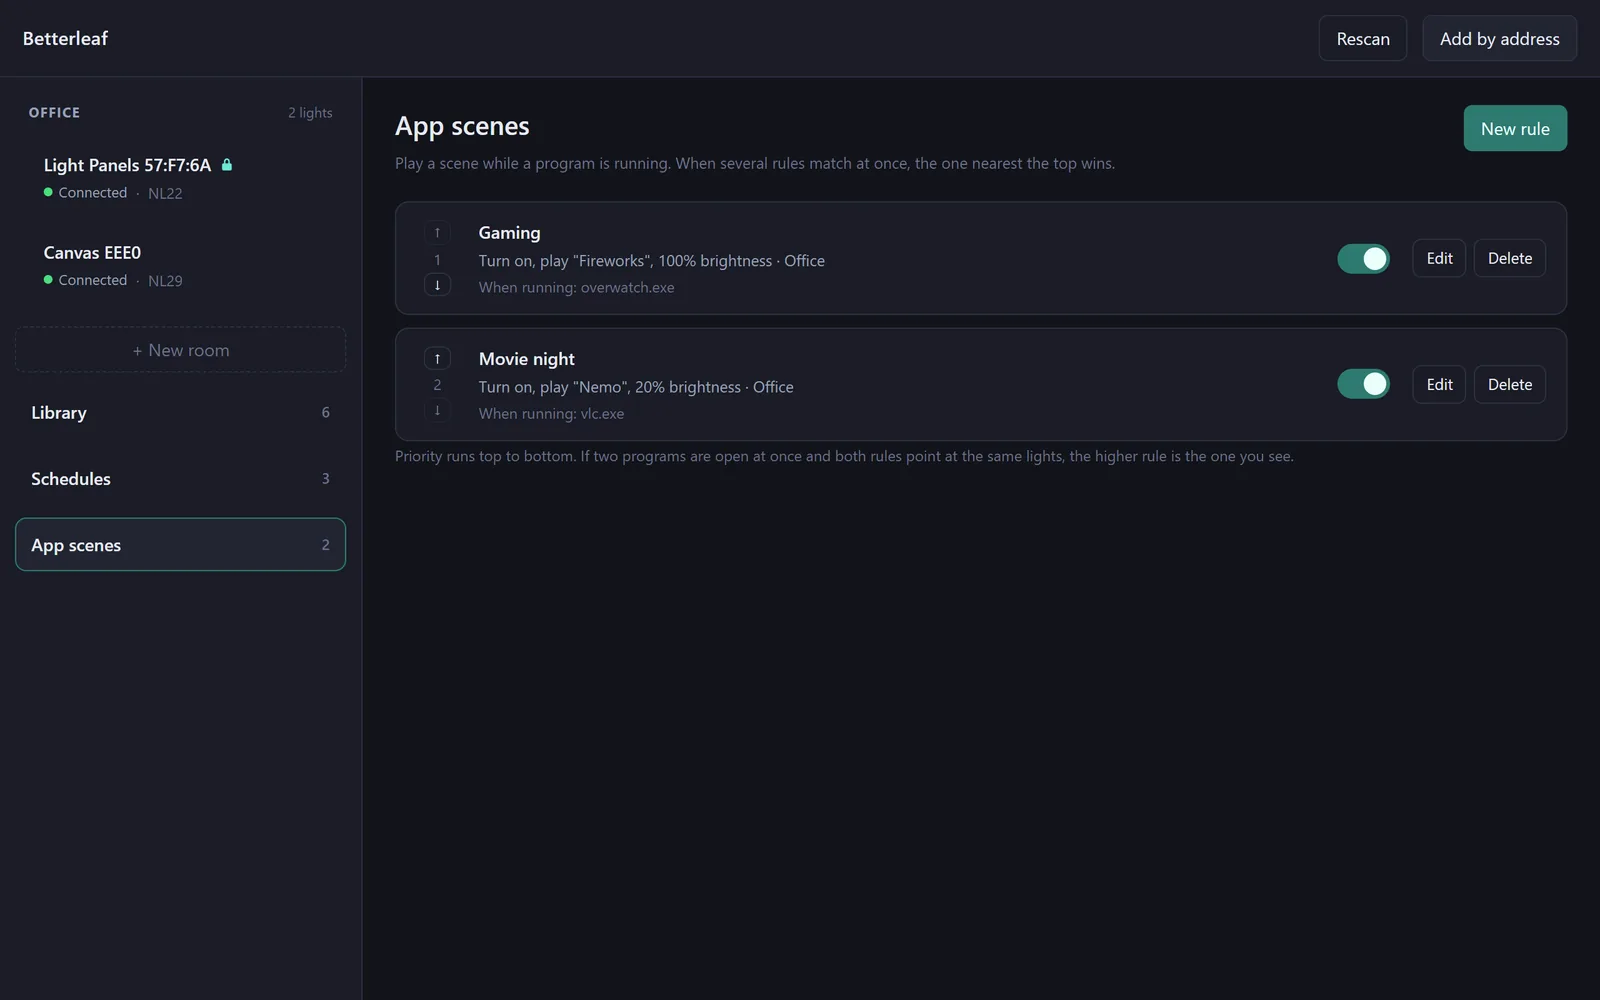Open Library in sidebar
The width and height of the screenshot is (1600, 1000).
pyautogui.click(x=180, y=412)
